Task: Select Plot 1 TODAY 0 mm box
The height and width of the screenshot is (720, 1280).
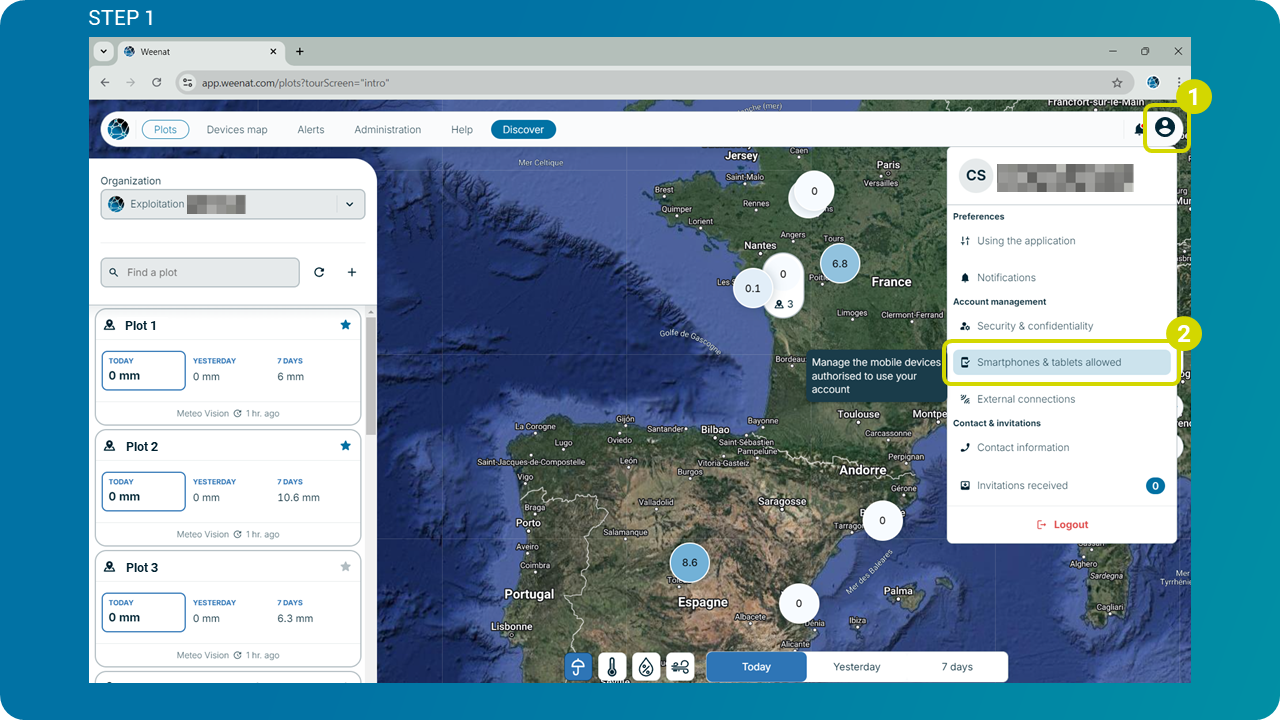Action: 144,370
